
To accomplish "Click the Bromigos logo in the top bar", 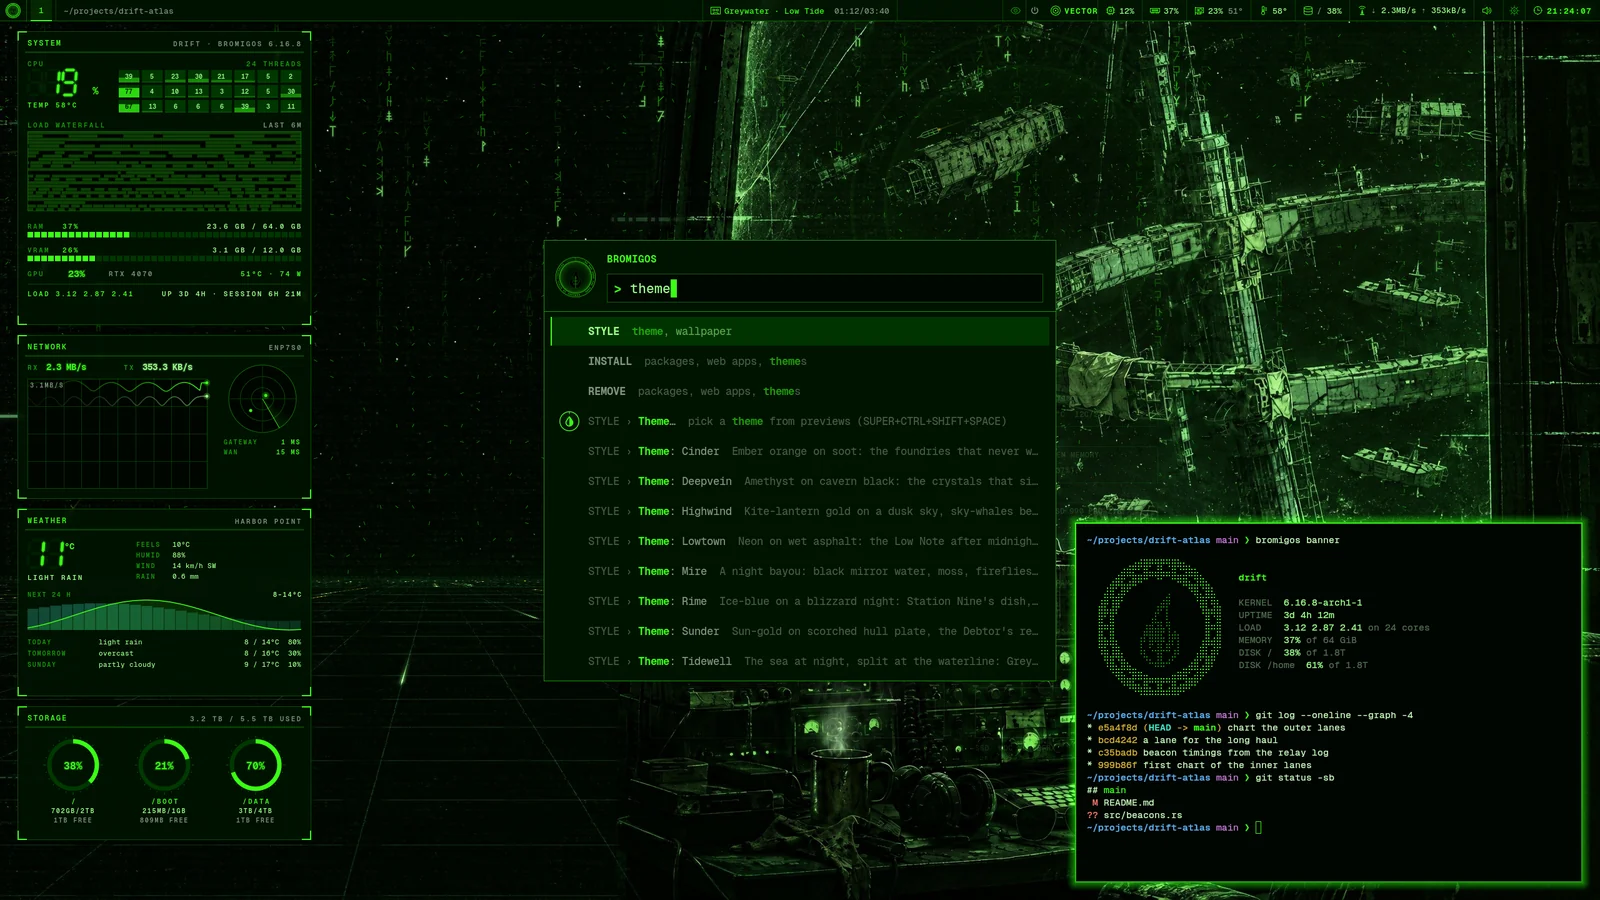I will (x=13, y=11).
